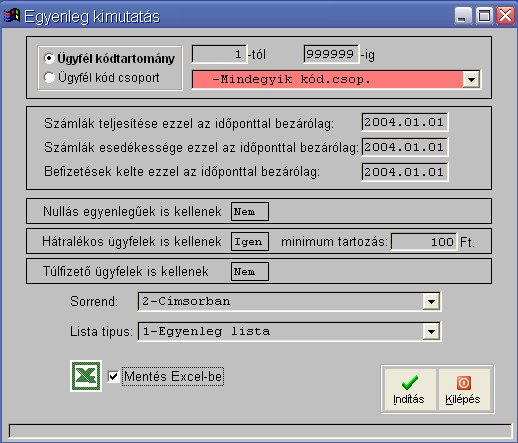The width and height of the screenshot is (518, 443).
Task: Click the Lista tipus: label
Action: tap(101, 332)
